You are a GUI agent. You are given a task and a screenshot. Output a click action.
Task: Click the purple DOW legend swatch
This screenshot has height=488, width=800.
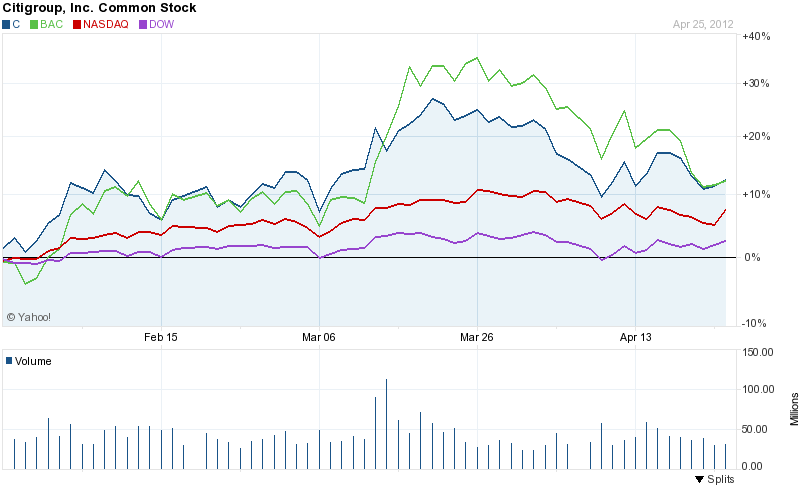[143, 23]
